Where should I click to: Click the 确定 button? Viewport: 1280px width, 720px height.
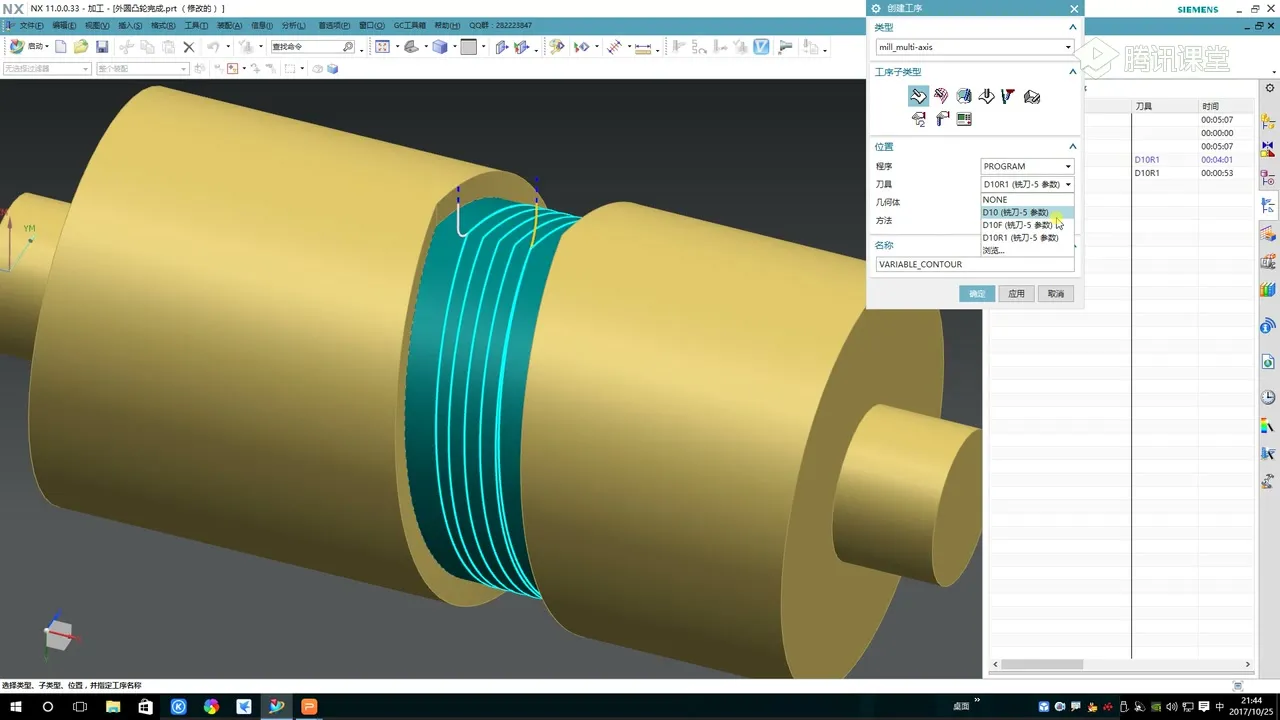[977, 294]
